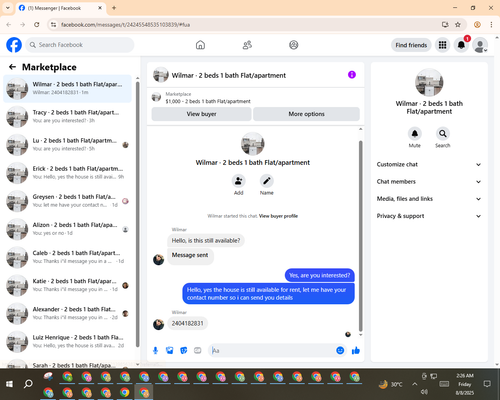The image size is (500, 400).
Task: Open Erick conversation in chat list
Action: coord(67,173)
